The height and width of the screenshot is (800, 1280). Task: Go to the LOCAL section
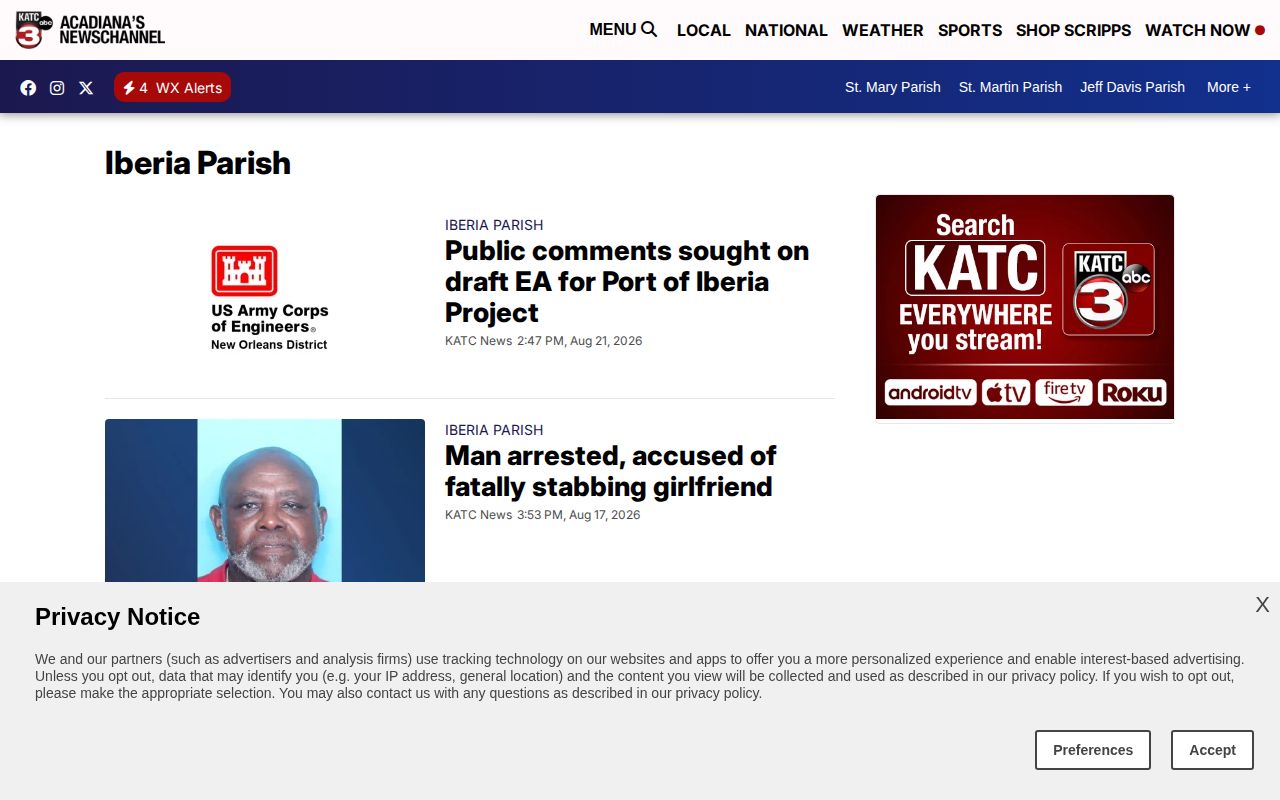[703, 30]
